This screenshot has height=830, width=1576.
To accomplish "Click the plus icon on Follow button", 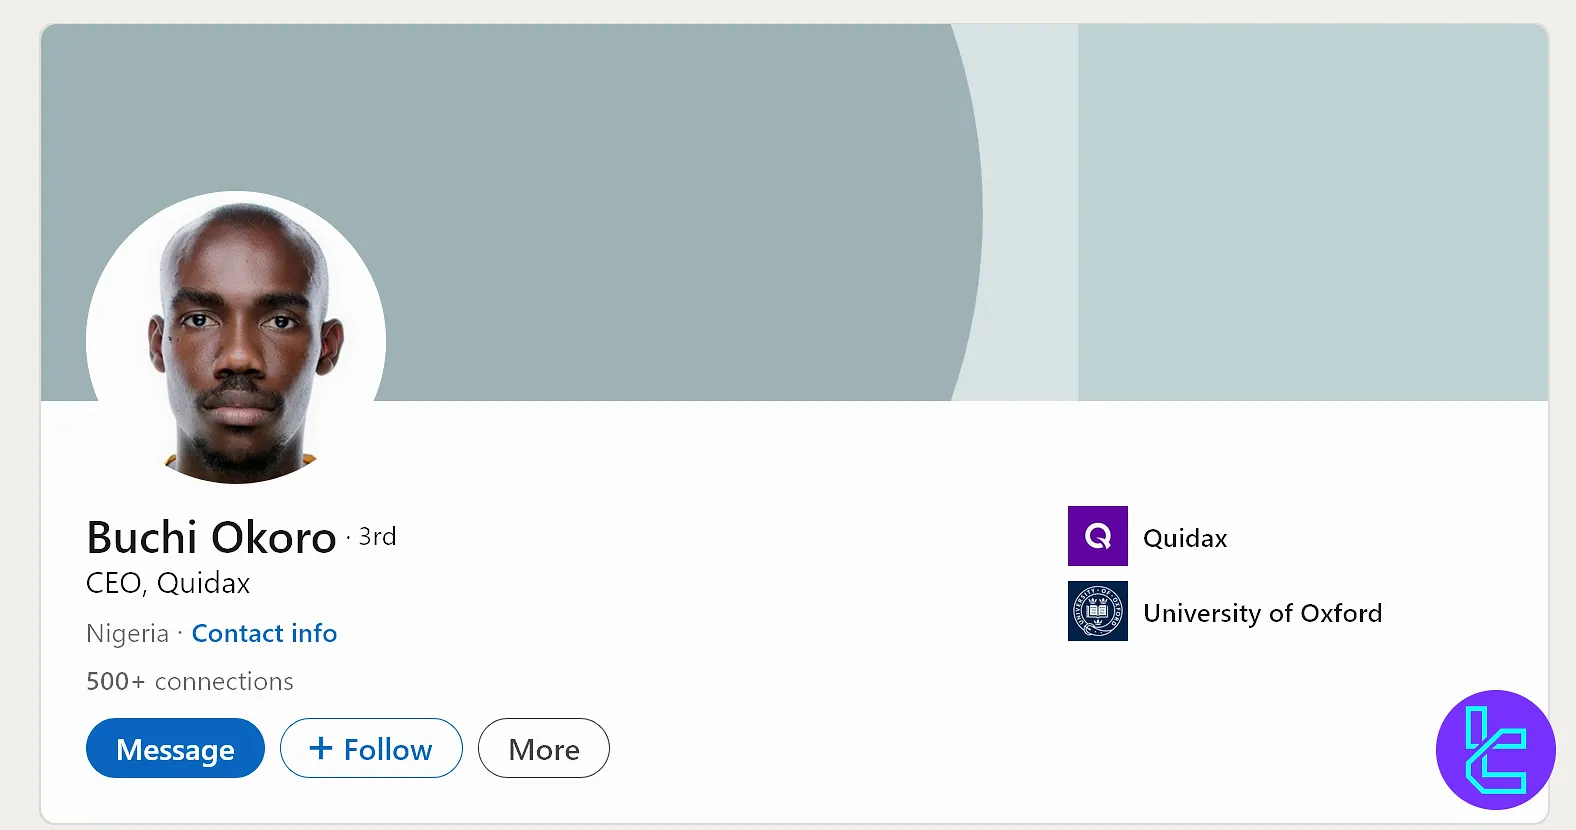I will pyautogui.click(x=320, y=748).
